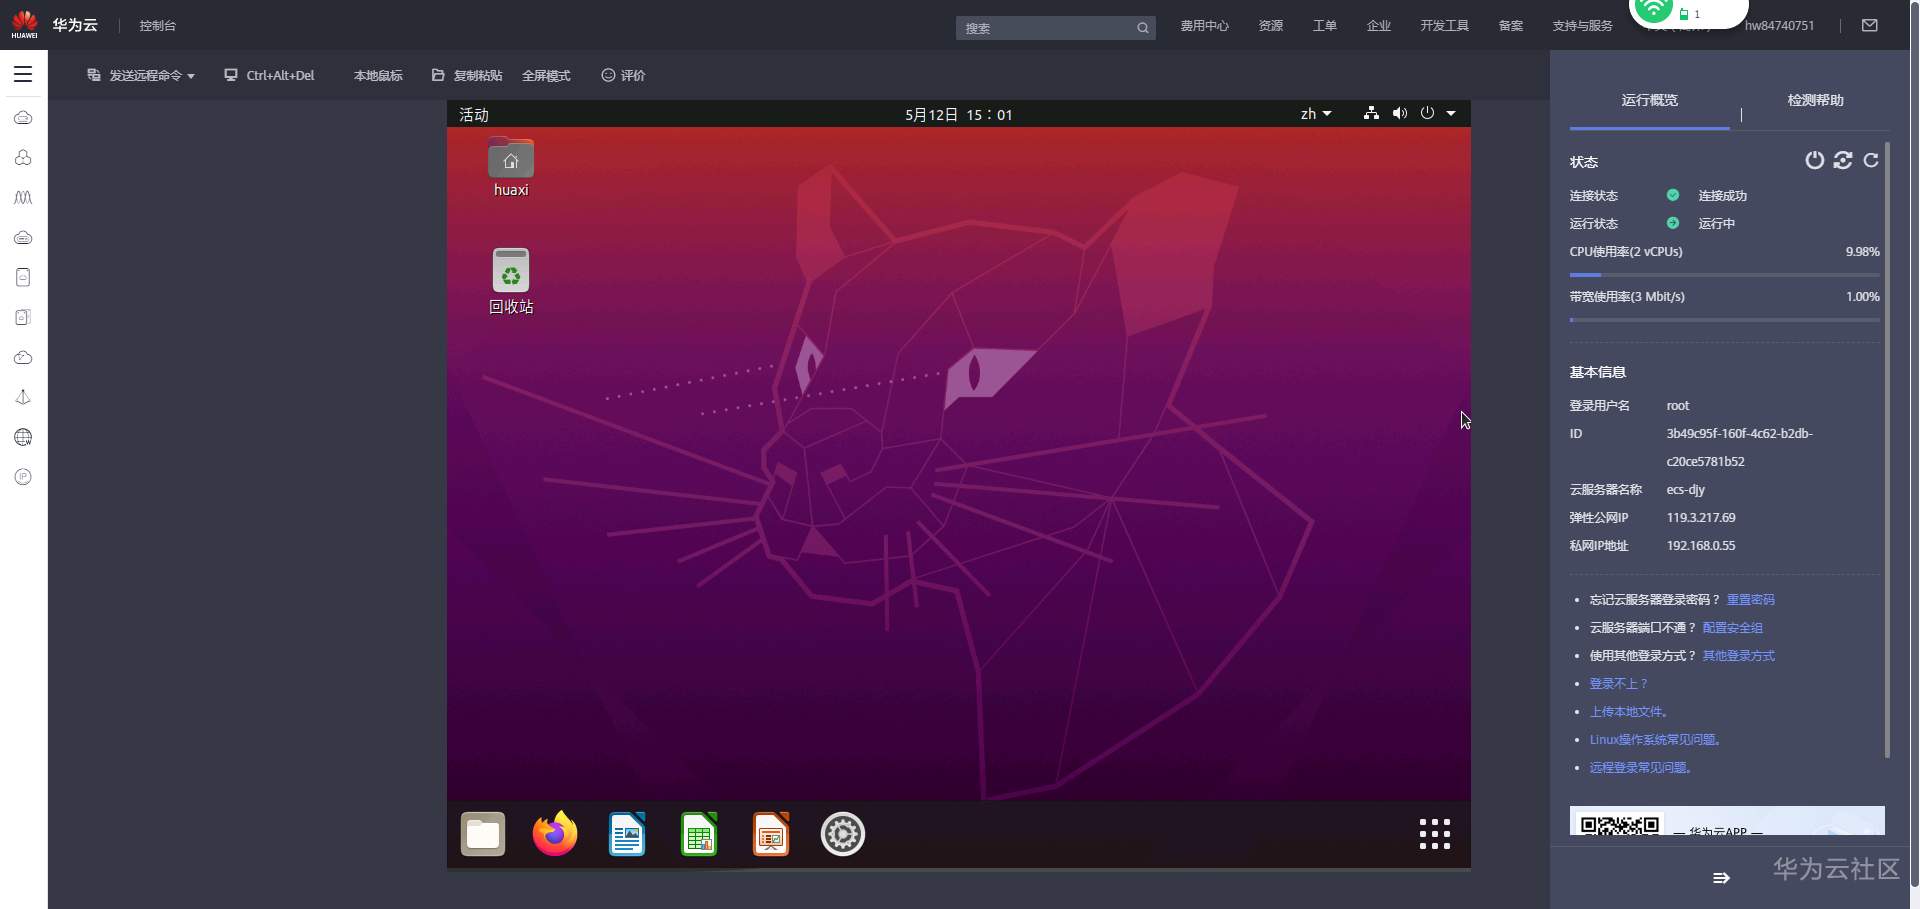Click the 活动 Activities button

[474, 115]
